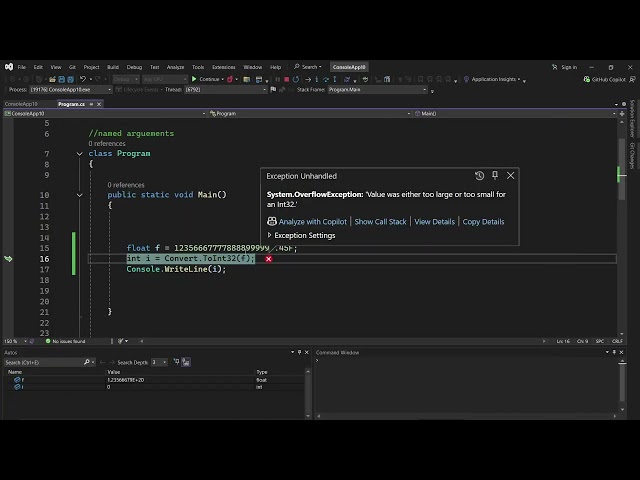640x480 pixels.
Task: Open a file with the folder icon
Action: coord(52,79)
